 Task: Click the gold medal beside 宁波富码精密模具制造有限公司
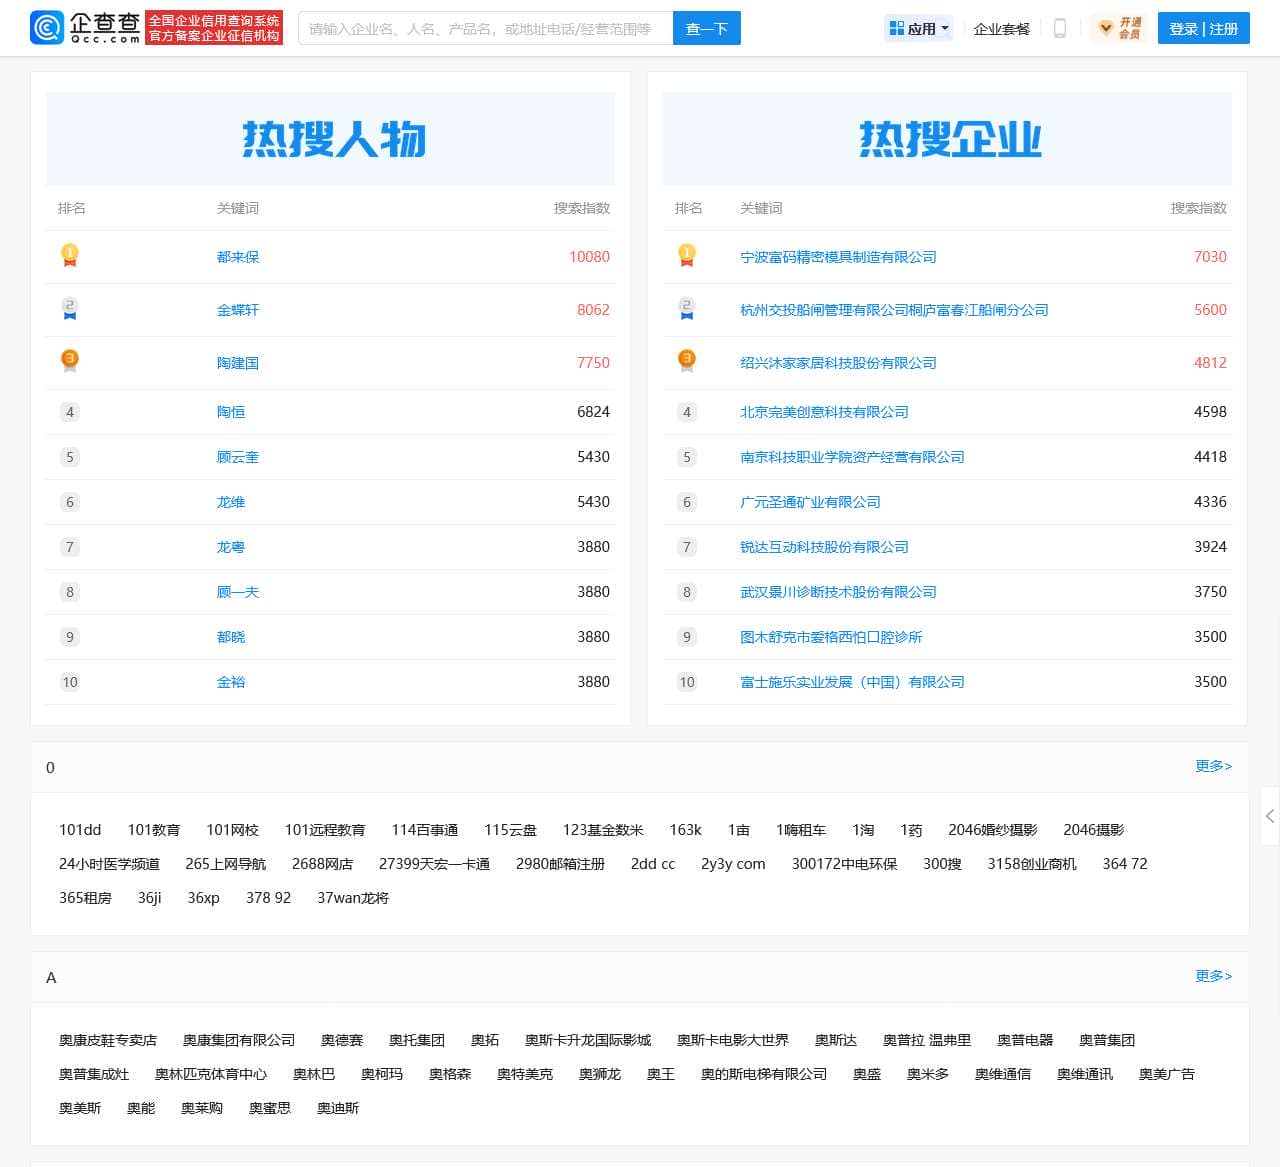[687, 256]
